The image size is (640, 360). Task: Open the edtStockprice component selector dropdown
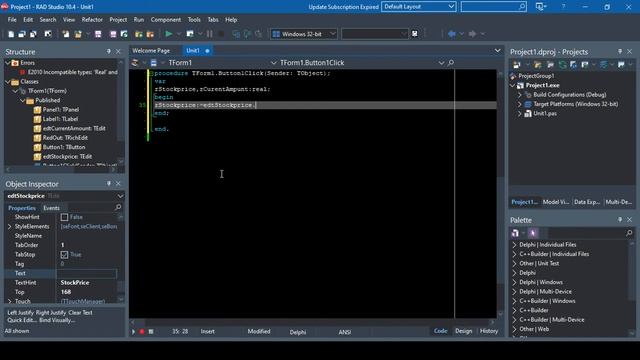(x=120, y=196)
